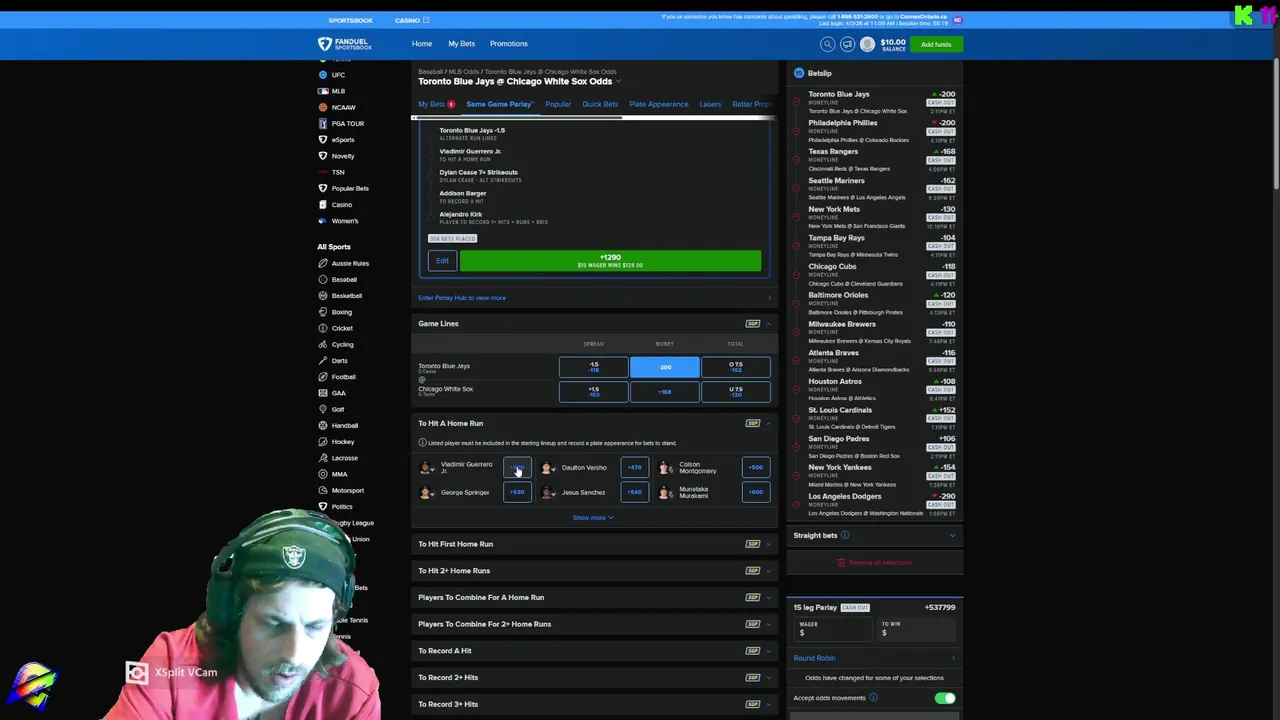
Task: Collapse the Game Lines section
Action: pos(768,324)
